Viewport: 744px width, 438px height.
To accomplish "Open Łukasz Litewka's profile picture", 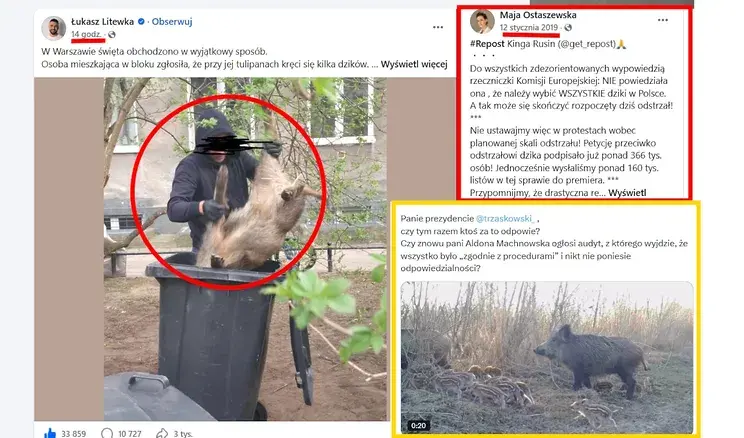I will [x=53, y=28].
